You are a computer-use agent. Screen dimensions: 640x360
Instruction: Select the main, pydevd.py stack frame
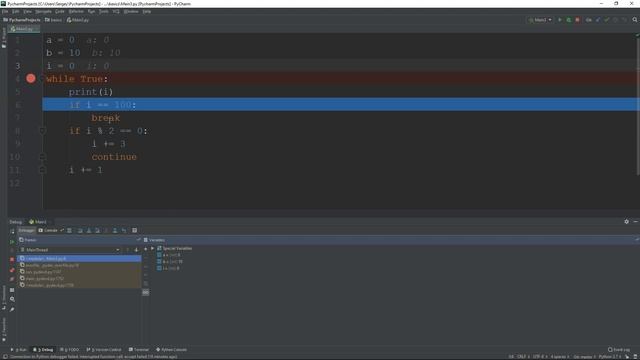click(79, 278)
